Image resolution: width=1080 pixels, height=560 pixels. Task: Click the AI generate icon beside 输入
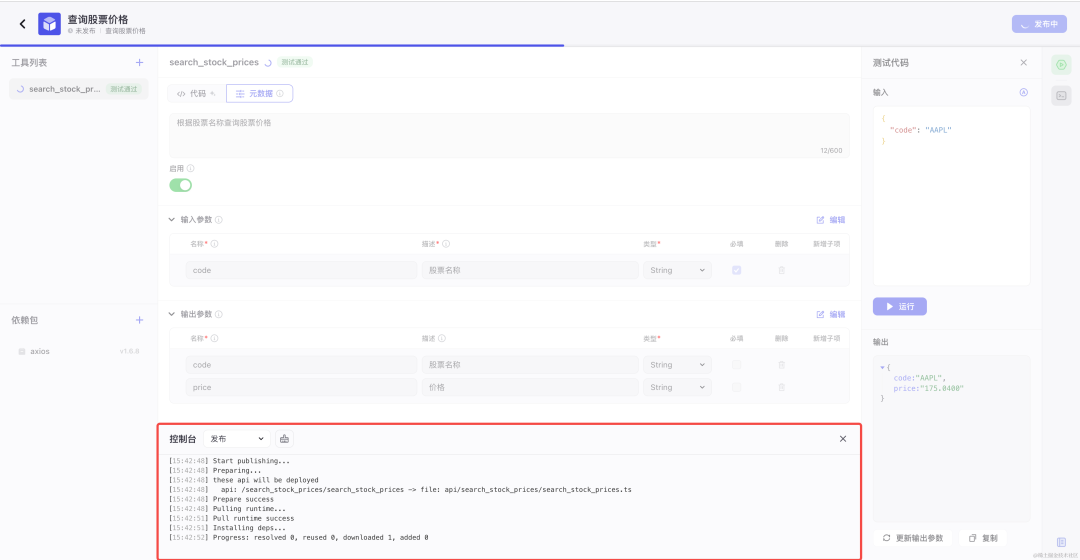pos(1024,92)
